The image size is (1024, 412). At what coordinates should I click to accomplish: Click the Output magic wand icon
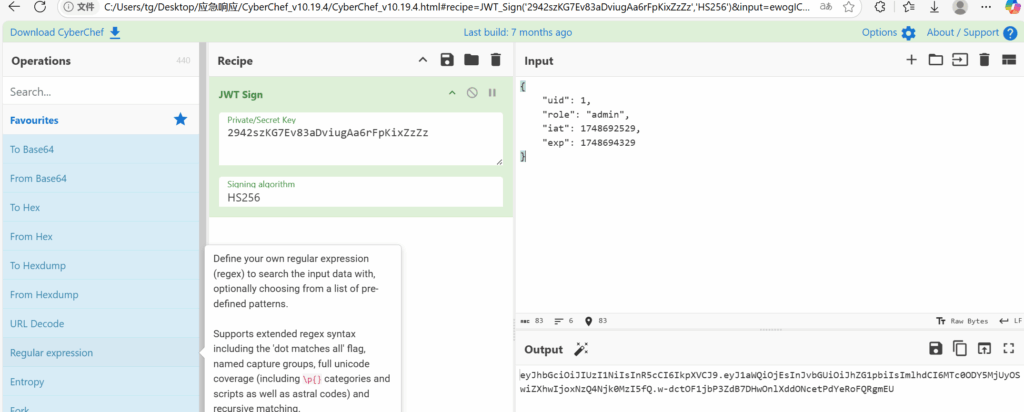pyautogui.click(x=581, y=349)
